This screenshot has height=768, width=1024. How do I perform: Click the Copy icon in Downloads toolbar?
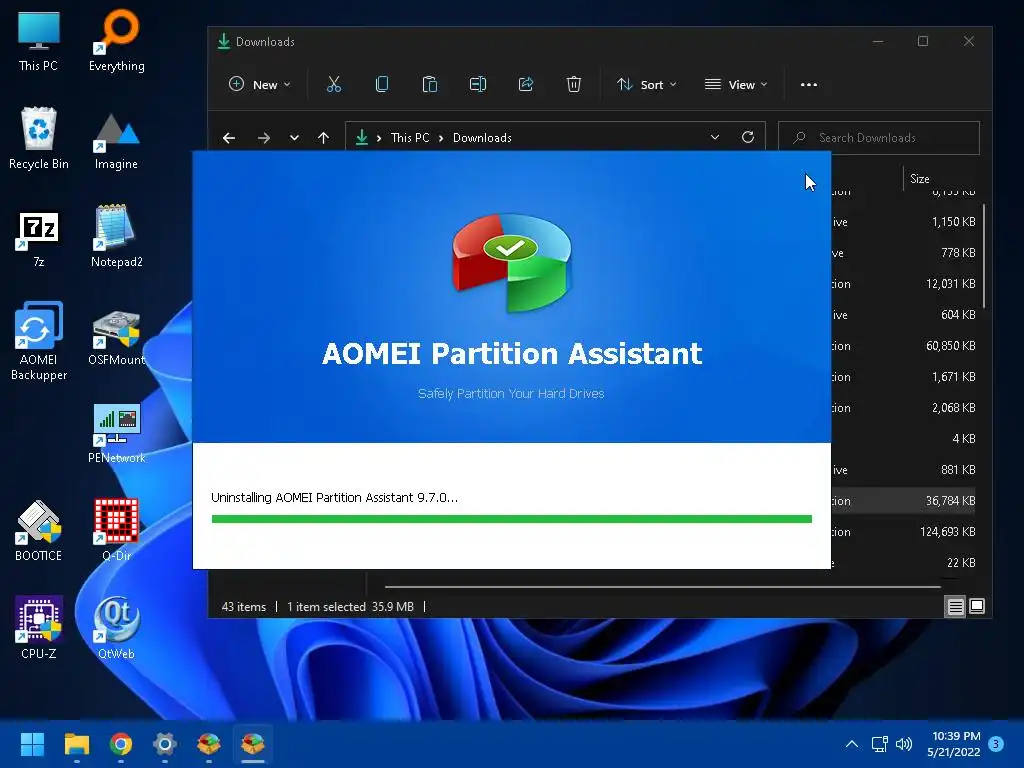(382, 84)
